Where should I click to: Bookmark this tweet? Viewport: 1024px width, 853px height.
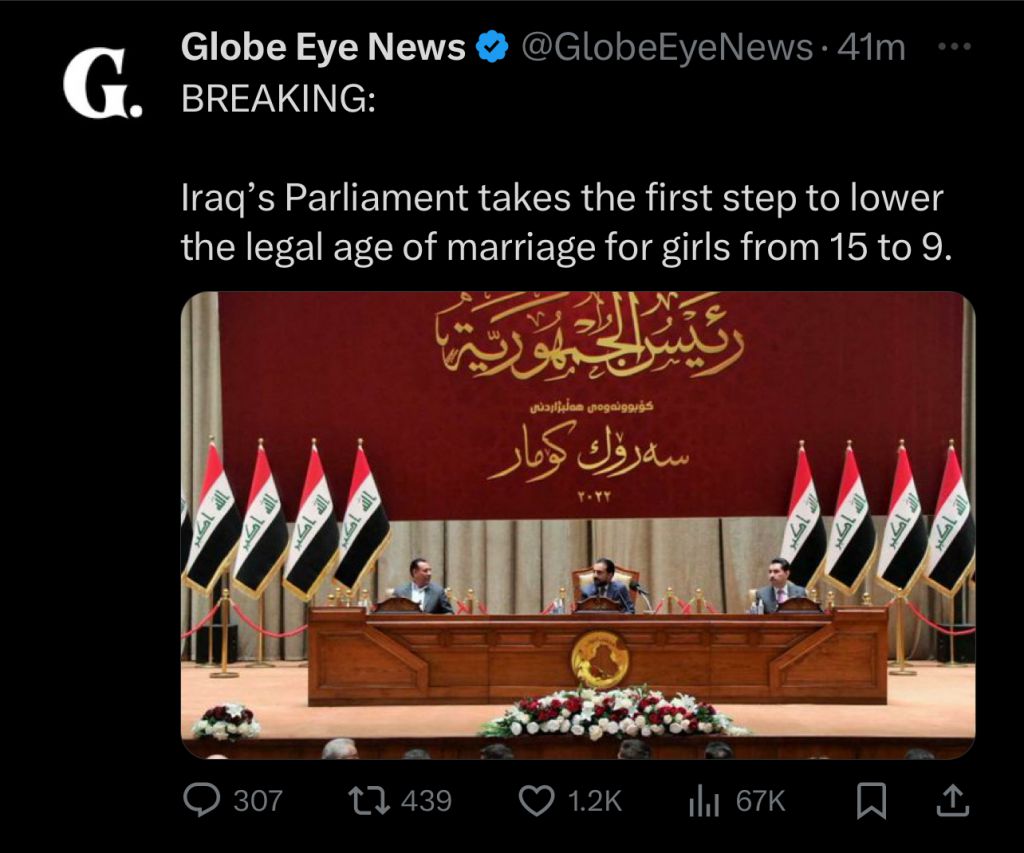[x=871, y=801]
